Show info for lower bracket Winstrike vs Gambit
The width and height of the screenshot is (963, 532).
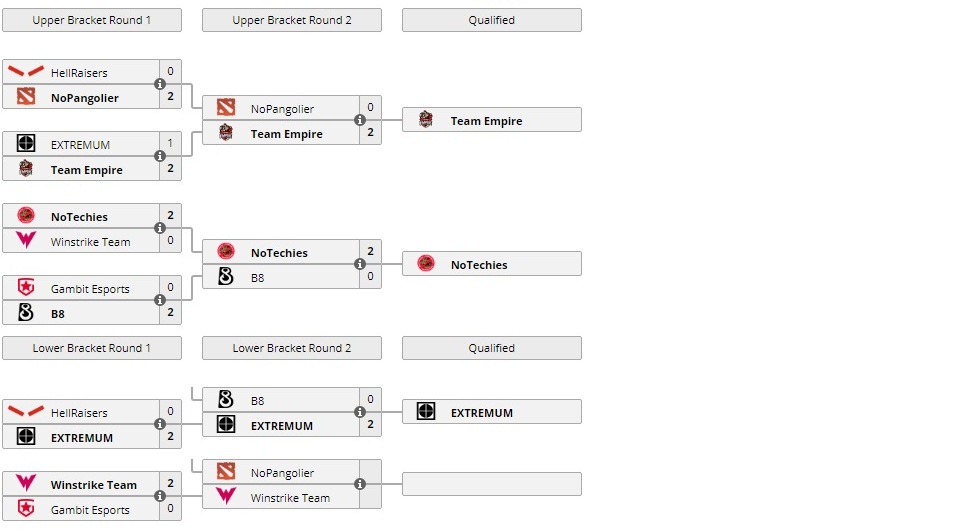(160, 497)
